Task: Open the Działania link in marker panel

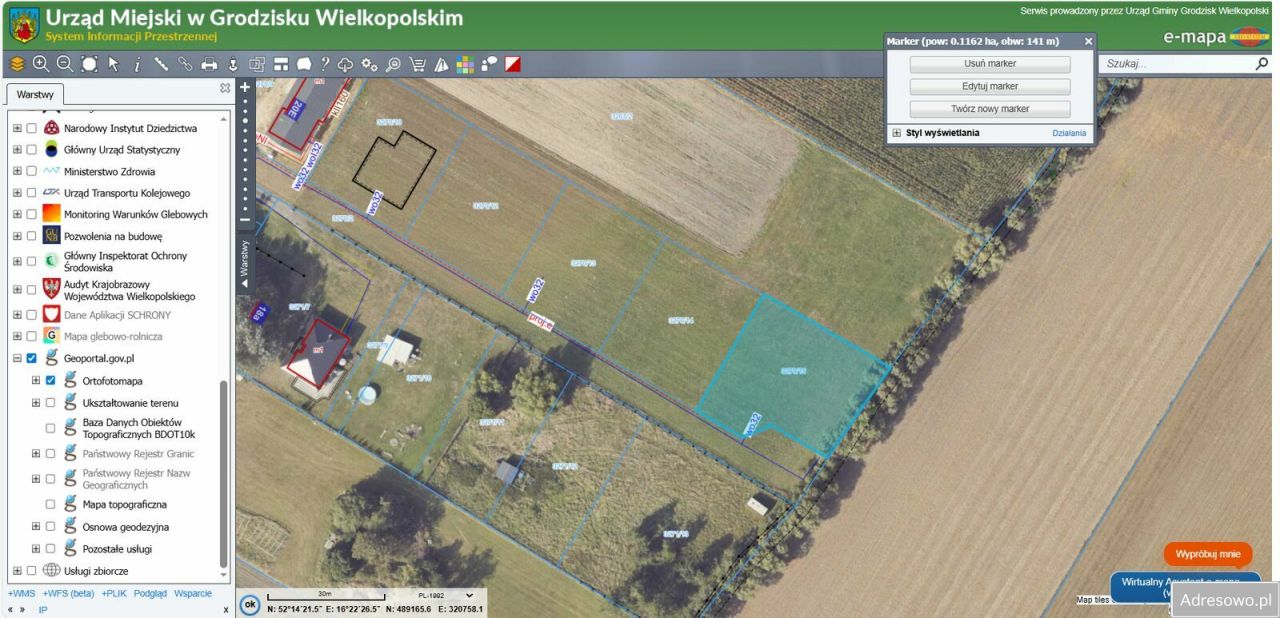Action: coord(1069,133)
